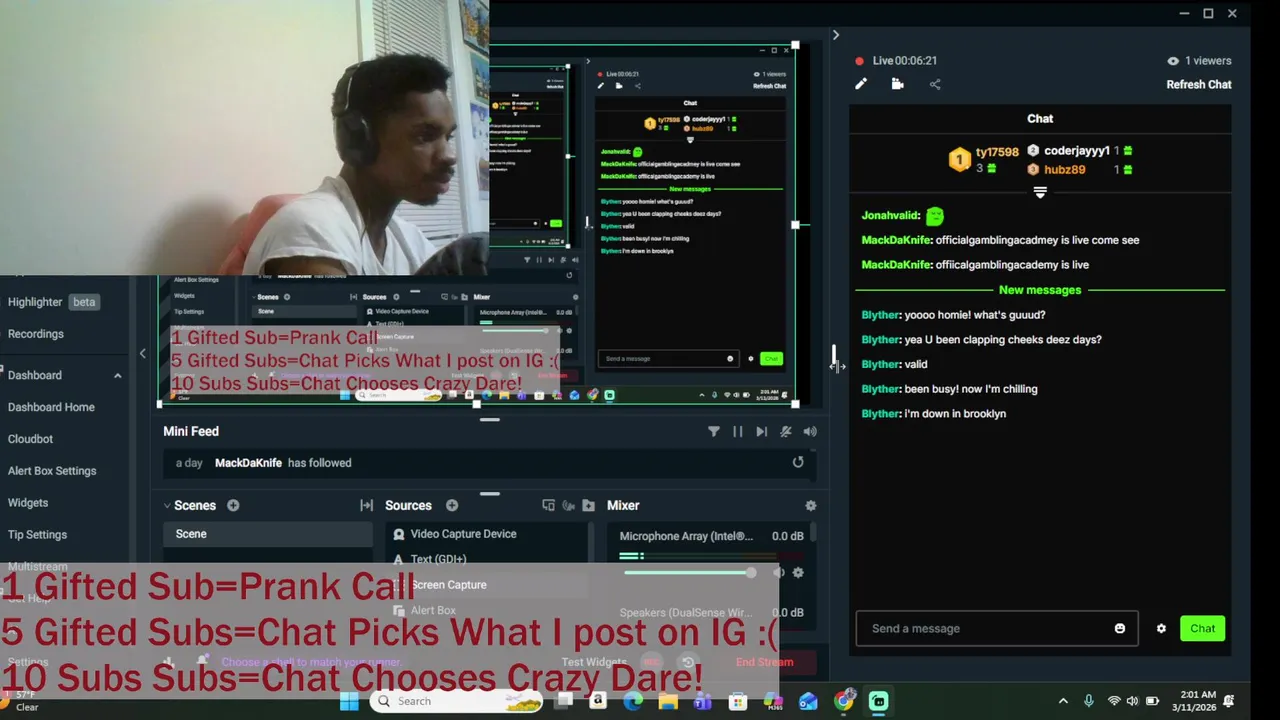
Task: Select the Scene item in Scenes list
Action: [266, 534]
